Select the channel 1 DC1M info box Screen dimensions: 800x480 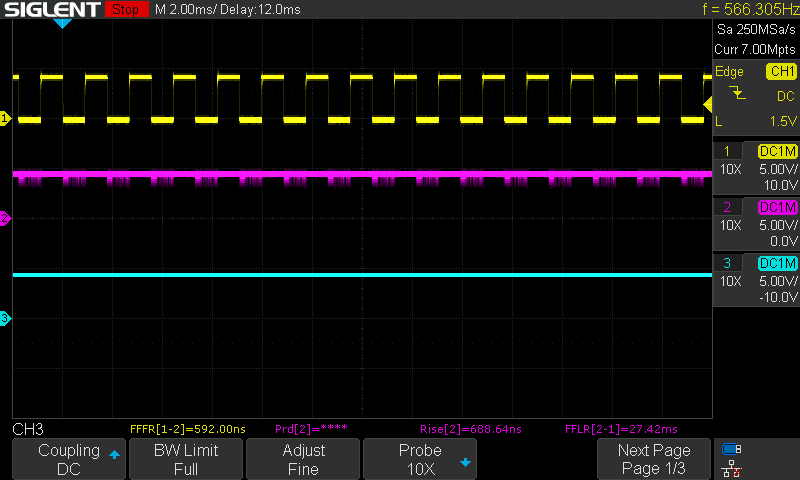(x=756, y=168)
